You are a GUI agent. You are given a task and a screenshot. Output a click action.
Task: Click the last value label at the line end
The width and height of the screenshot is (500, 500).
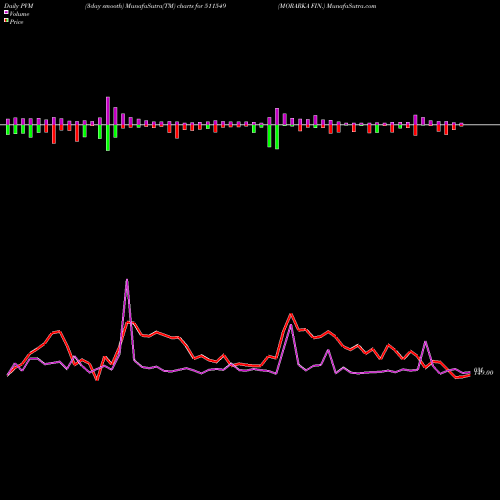(x=483, y=371)
